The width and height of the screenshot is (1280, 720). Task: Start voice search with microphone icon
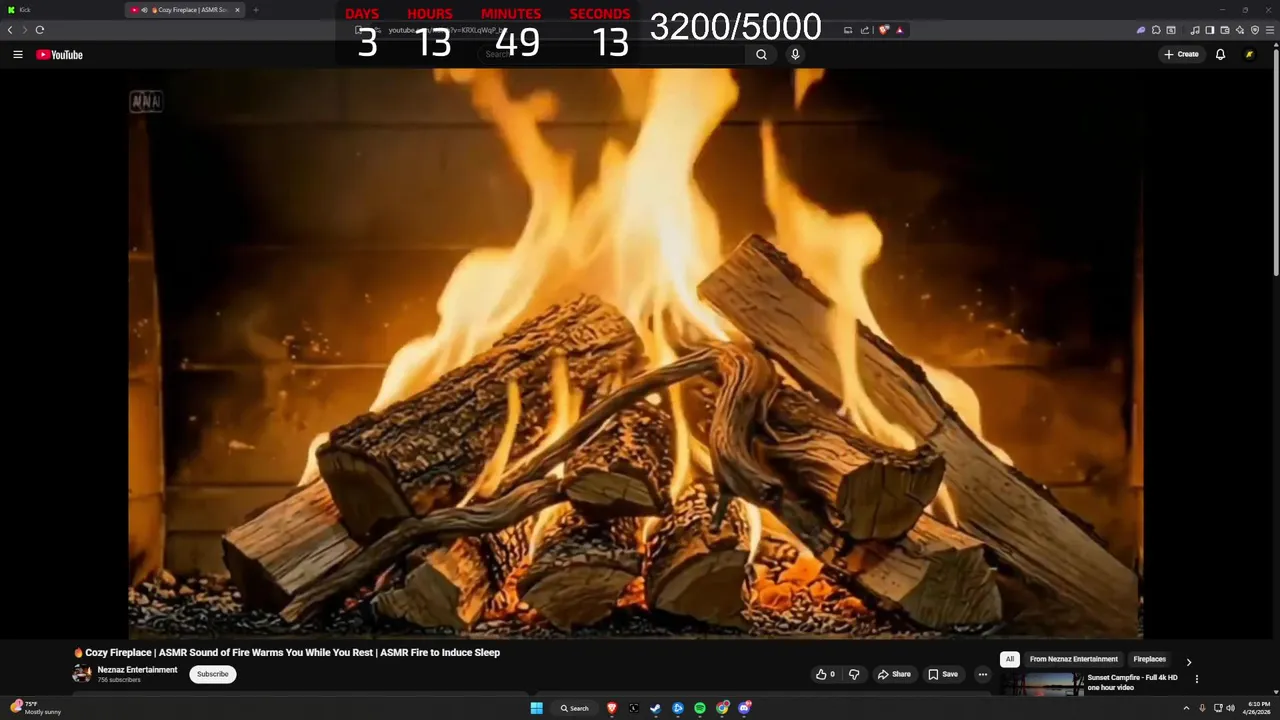(x=795, y=55)
